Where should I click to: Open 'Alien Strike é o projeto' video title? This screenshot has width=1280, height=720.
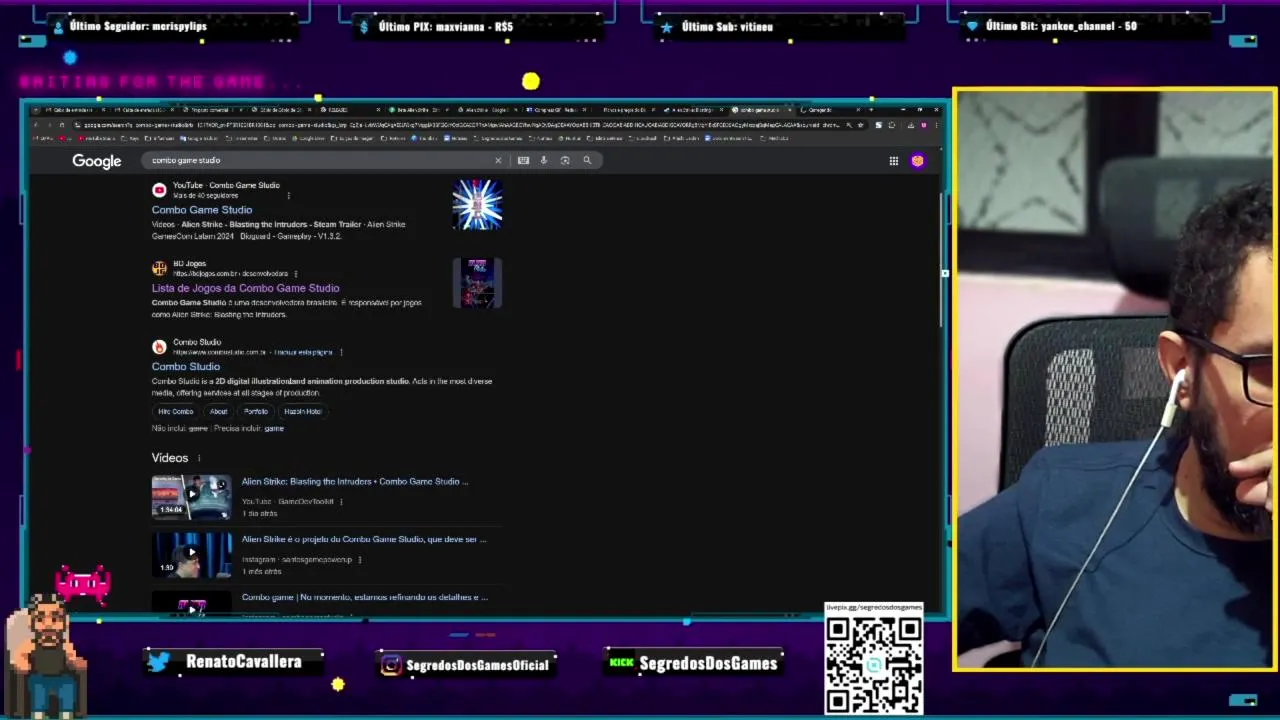(364, 540)
